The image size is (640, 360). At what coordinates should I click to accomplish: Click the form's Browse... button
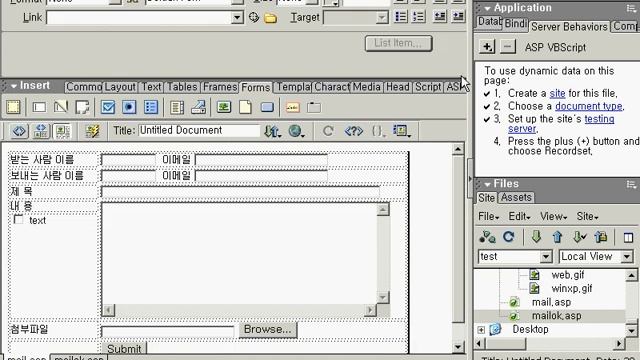pyautogui.click(x=268, y=329)
